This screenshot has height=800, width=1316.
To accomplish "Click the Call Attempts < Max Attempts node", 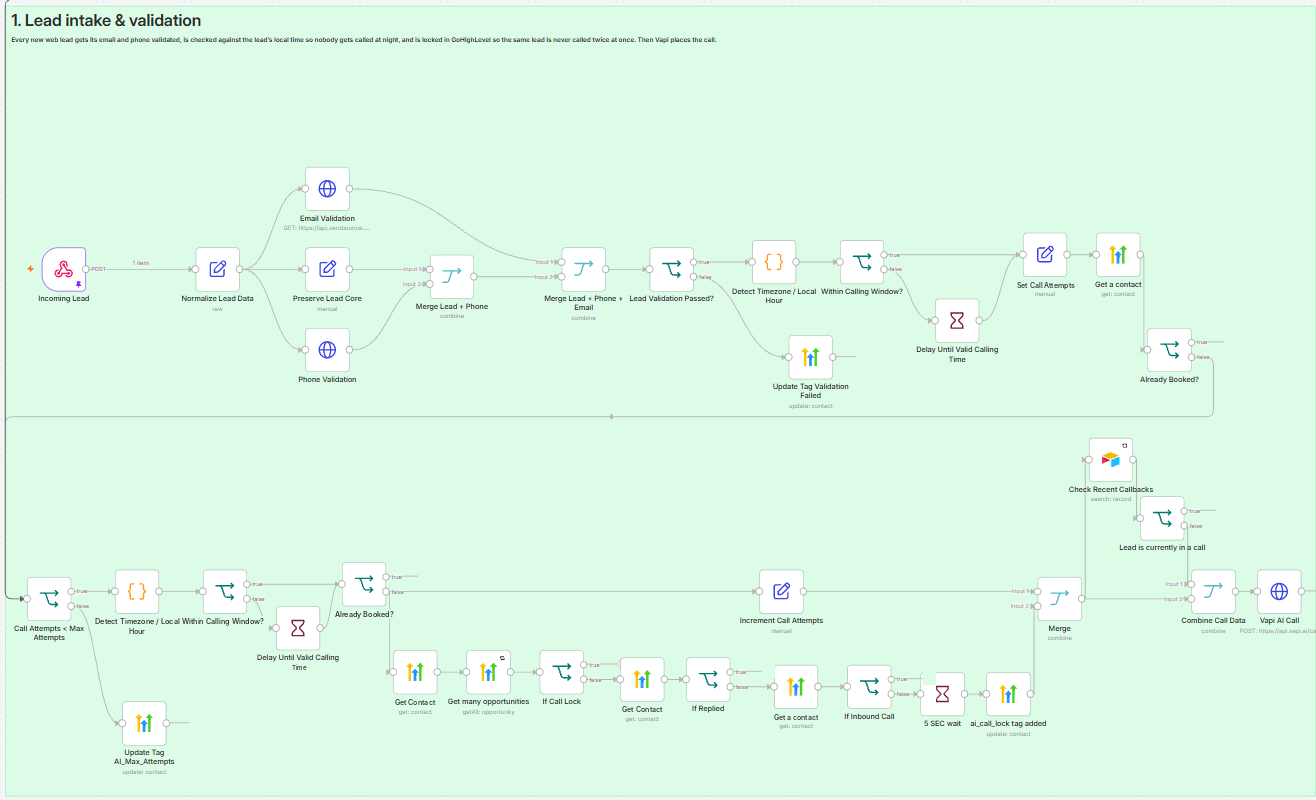I will [49, 599].
